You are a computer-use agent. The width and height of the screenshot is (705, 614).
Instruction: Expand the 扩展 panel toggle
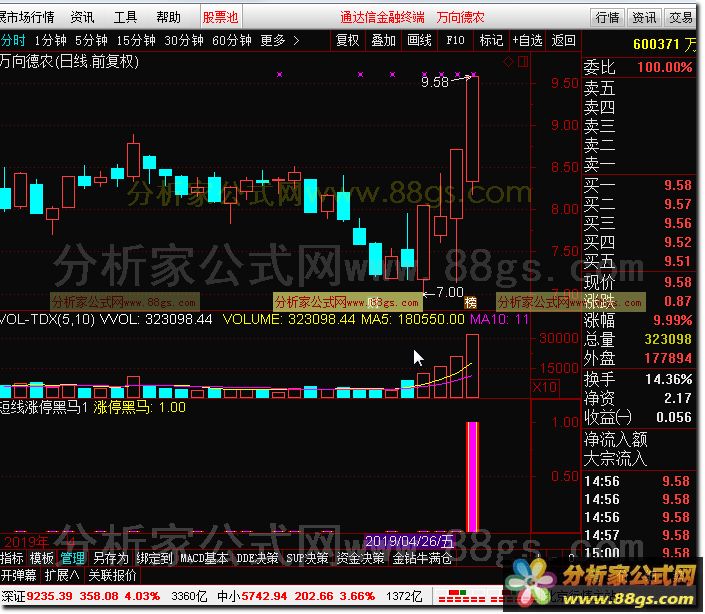62,575
